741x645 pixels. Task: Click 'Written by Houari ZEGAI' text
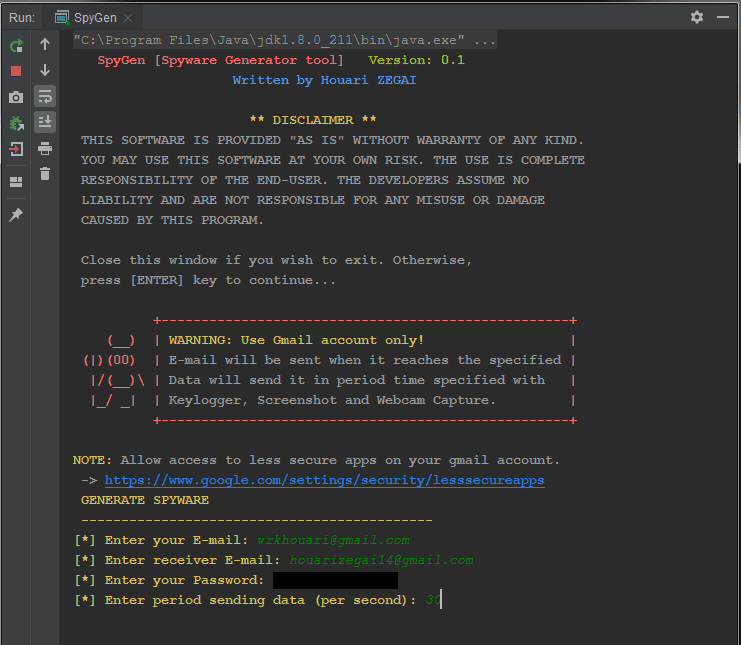(324, 80)
